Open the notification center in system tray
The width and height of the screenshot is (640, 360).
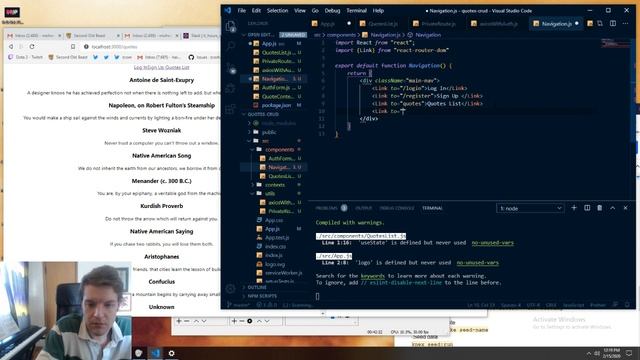(629, 353)
